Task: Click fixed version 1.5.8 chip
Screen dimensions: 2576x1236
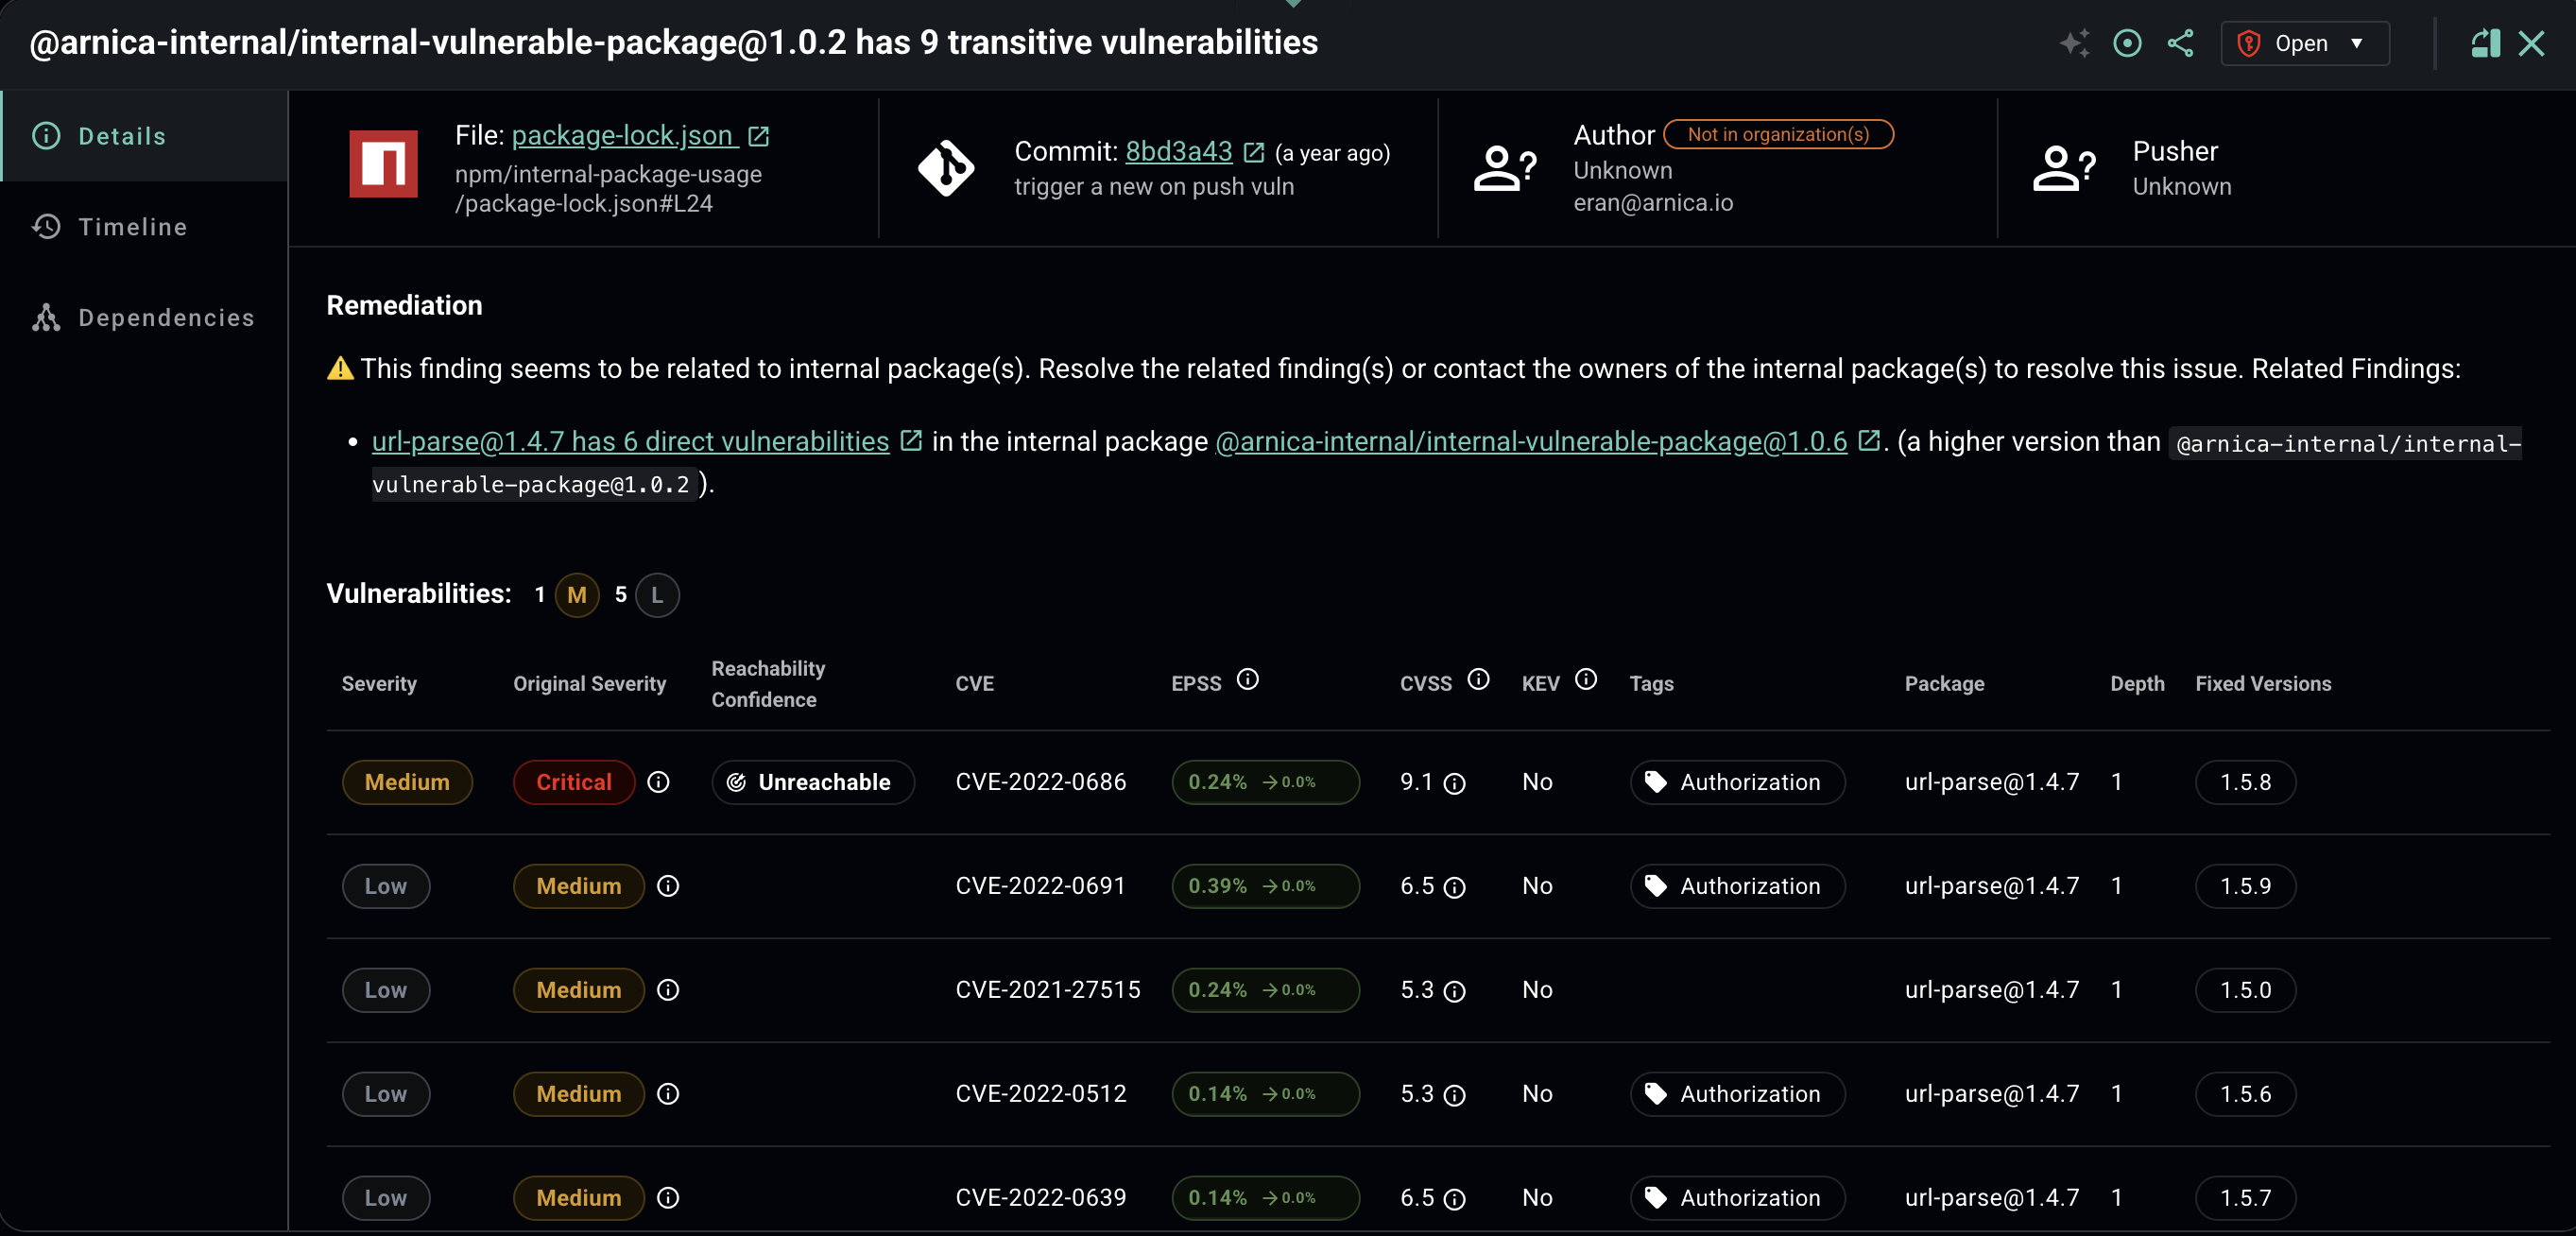Action: pyautogui.click(x=2244, y=782)
